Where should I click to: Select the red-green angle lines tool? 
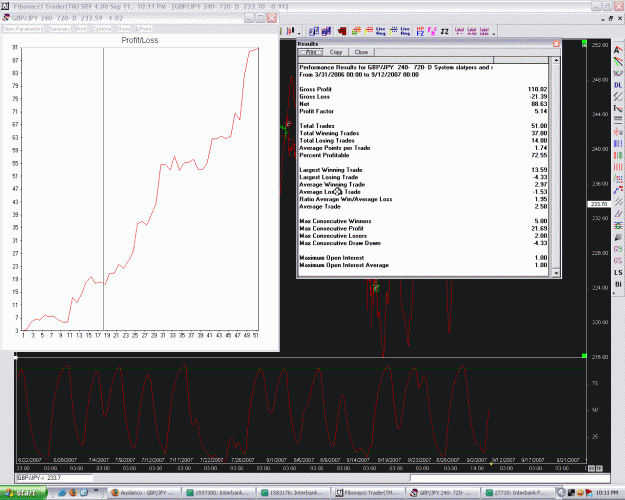(617, 62)
